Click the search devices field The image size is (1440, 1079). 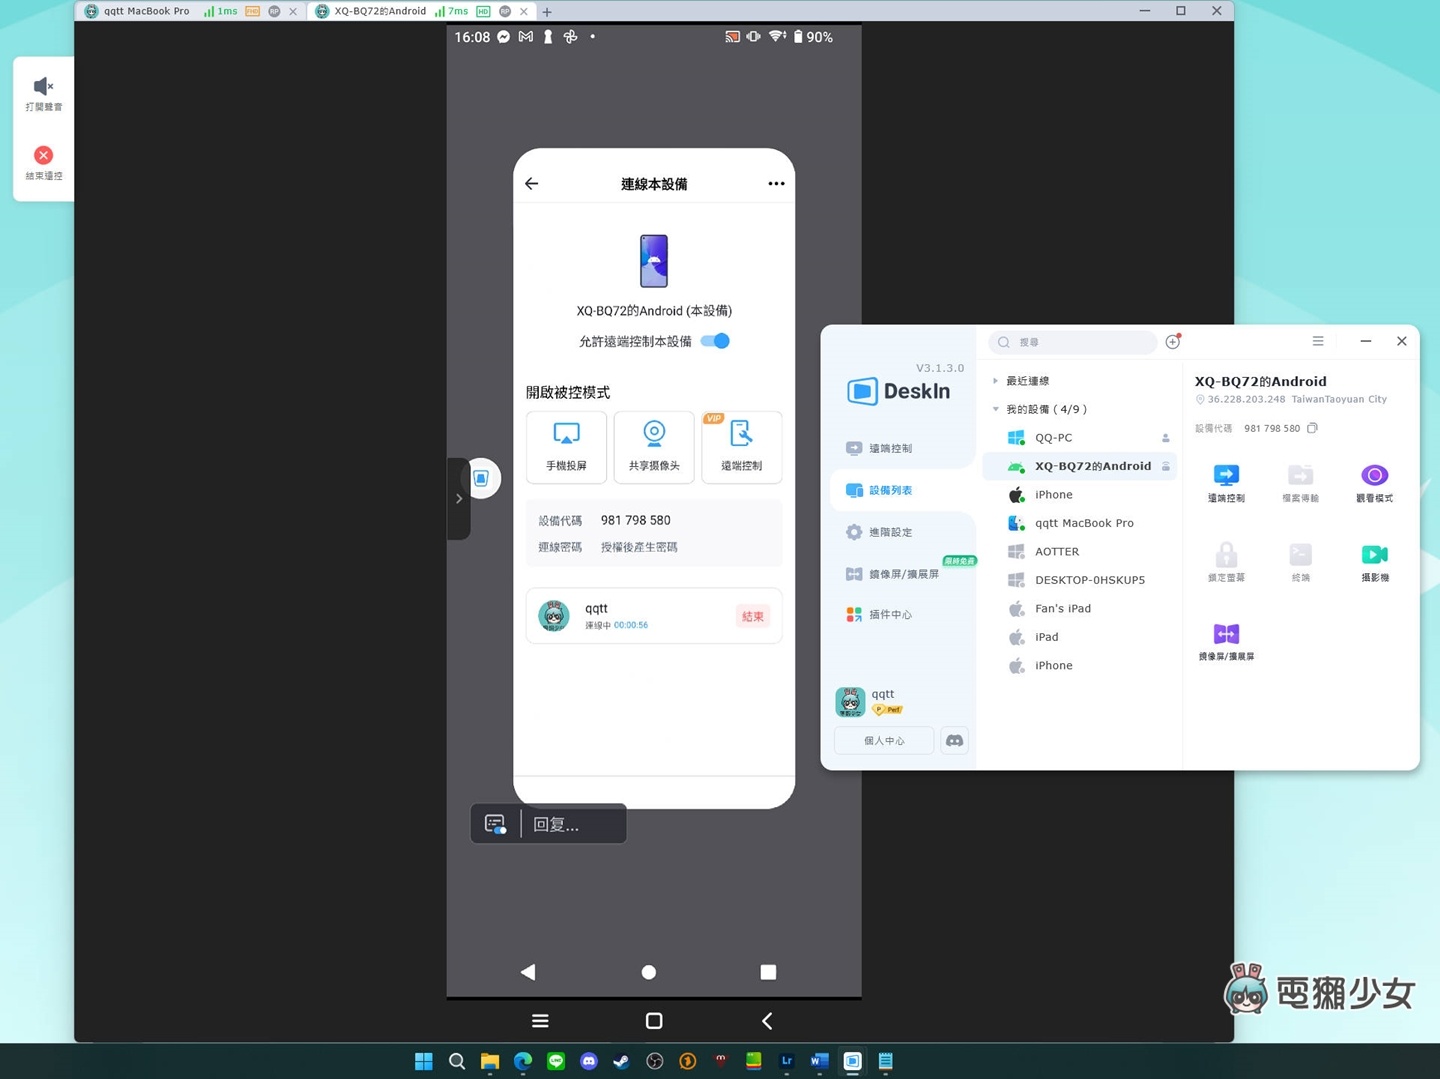[x=1073, y=342]
